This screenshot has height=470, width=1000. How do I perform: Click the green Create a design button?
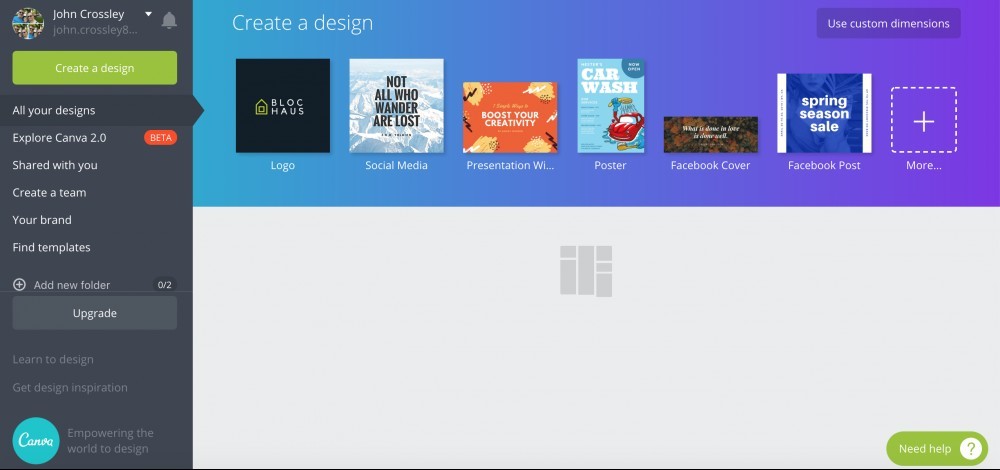(94, 68)
